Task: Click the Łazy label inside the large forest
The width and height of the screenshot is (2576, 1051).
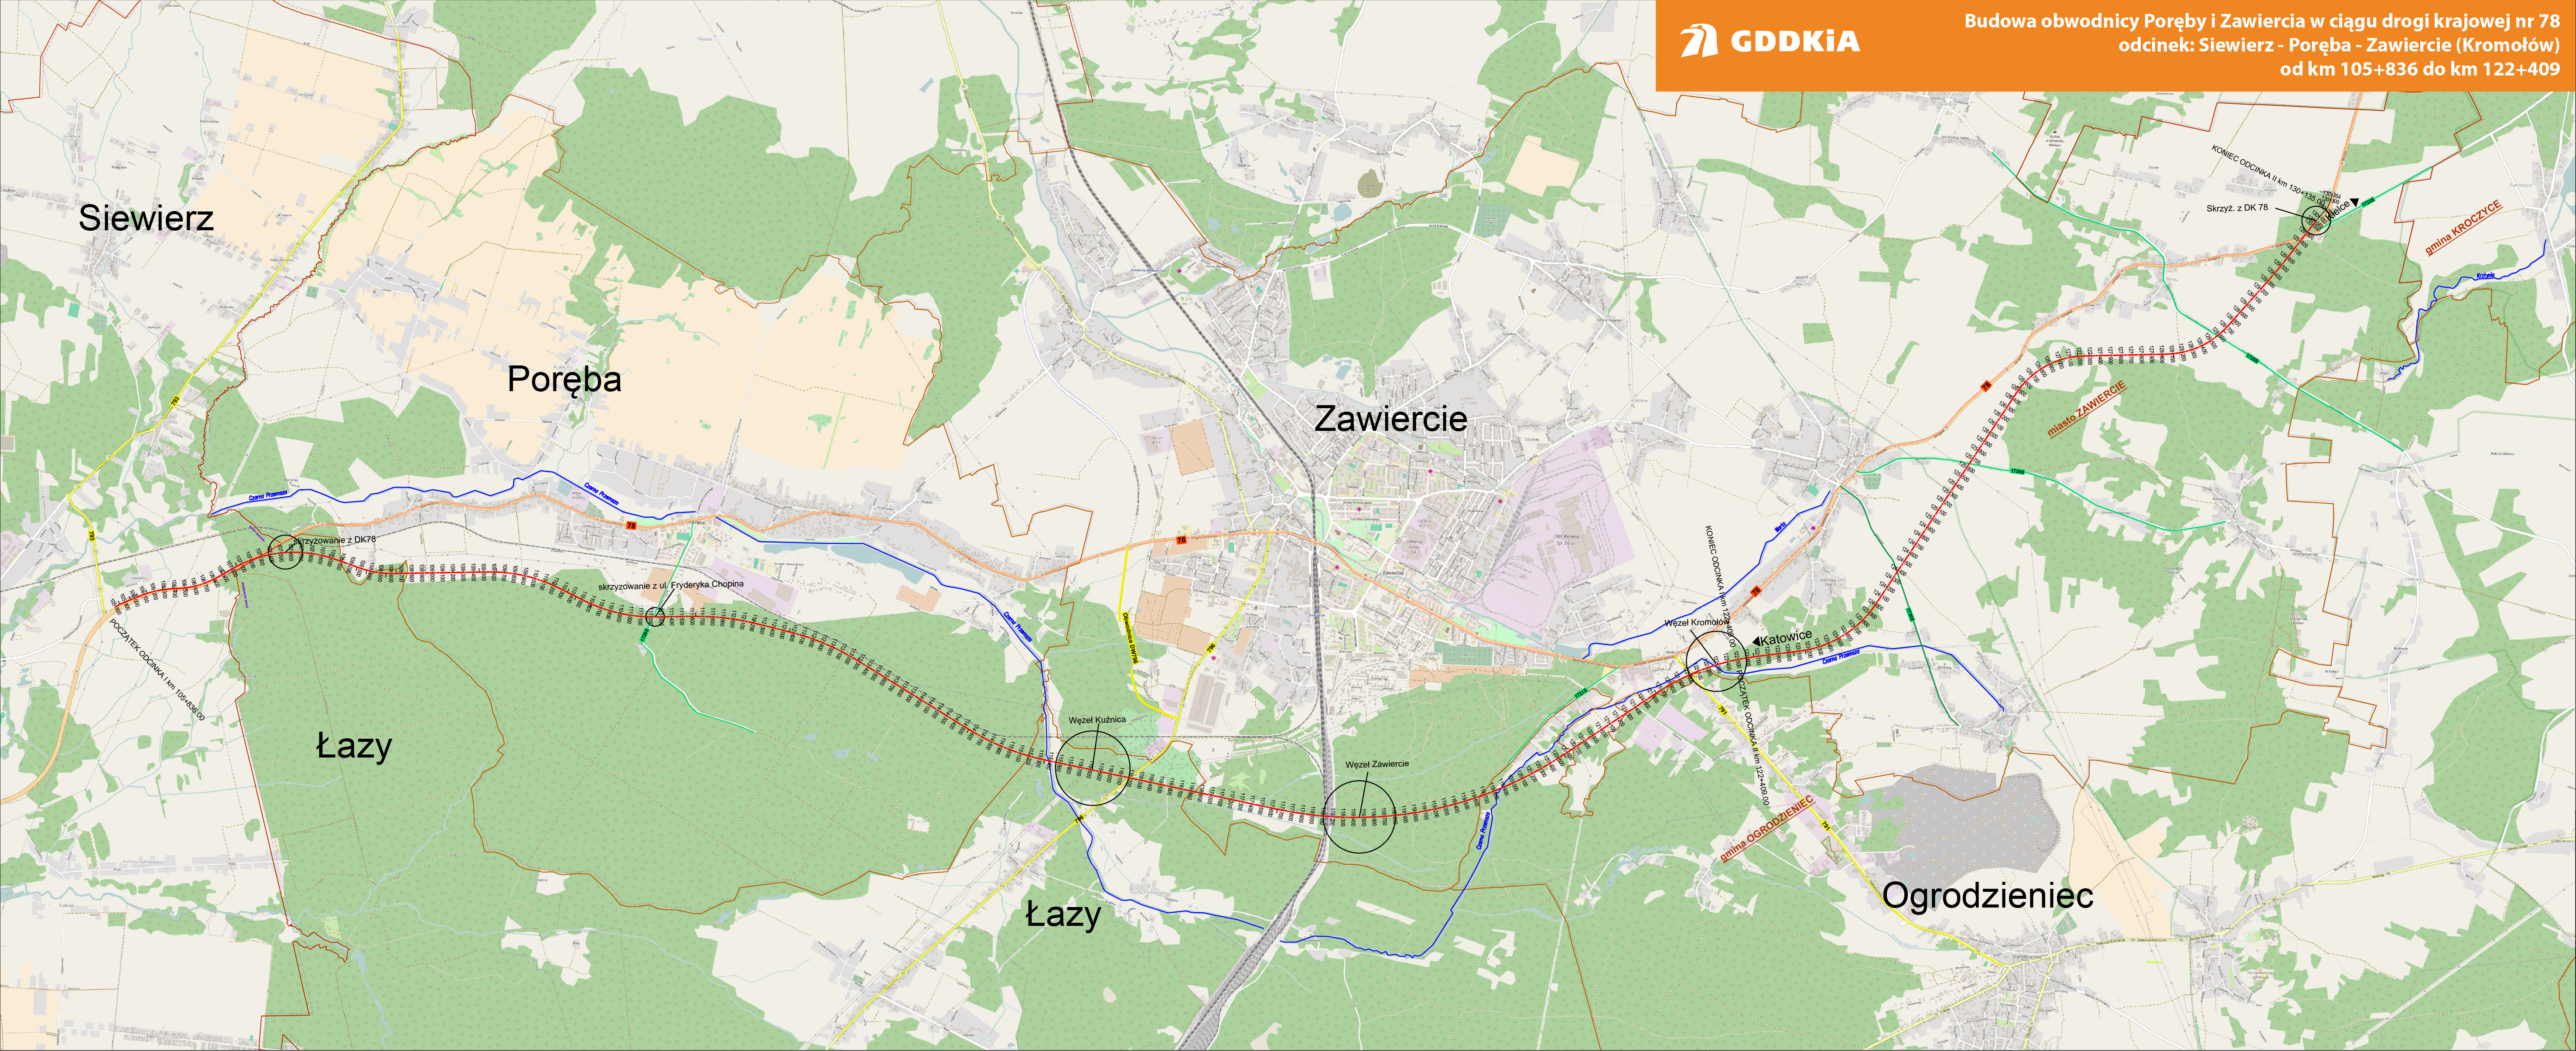Action: pos(354,747)
